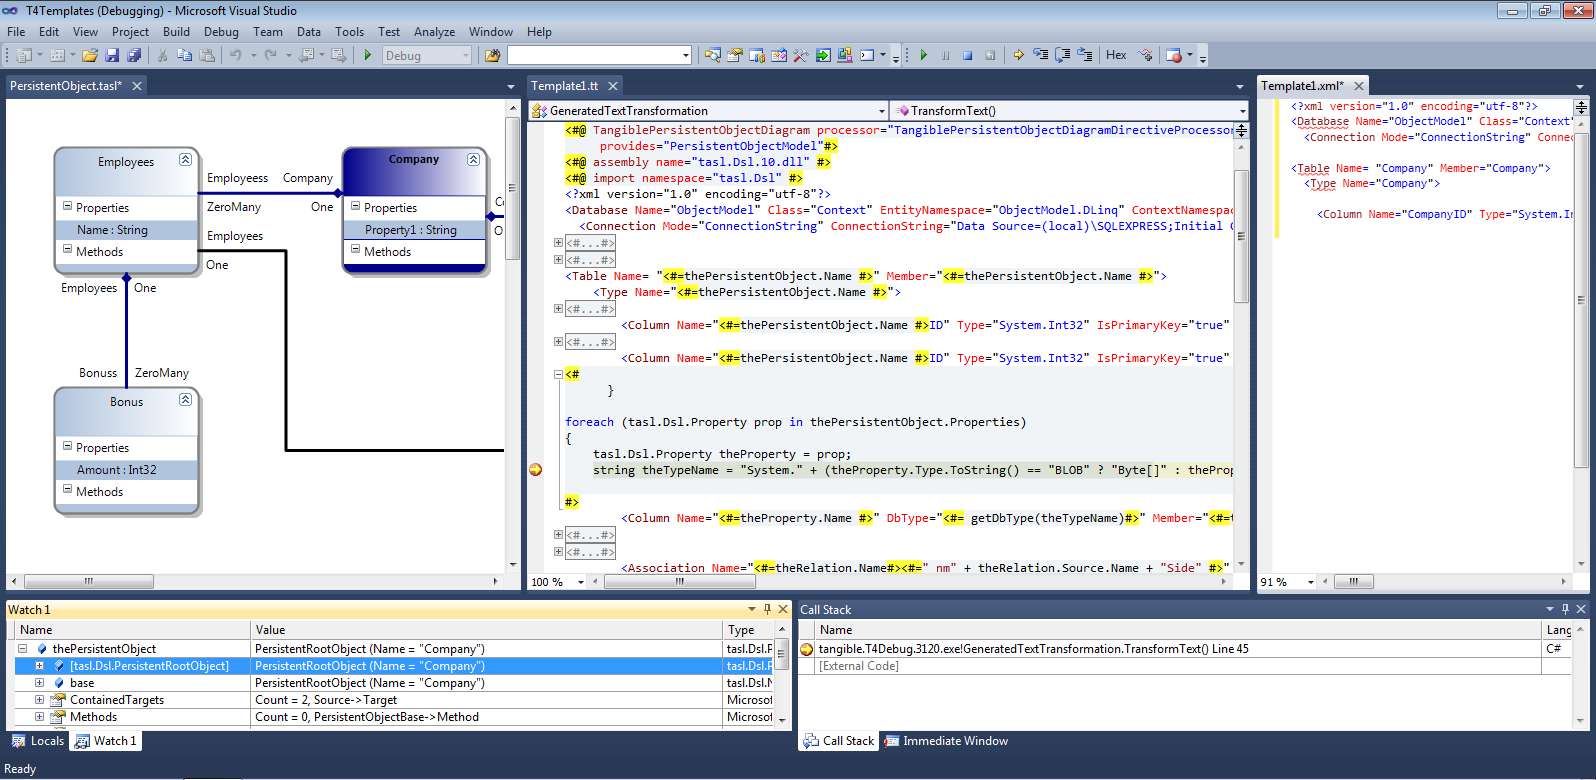
Task: Close the Template1.tt tab
Action: (613, 86)
